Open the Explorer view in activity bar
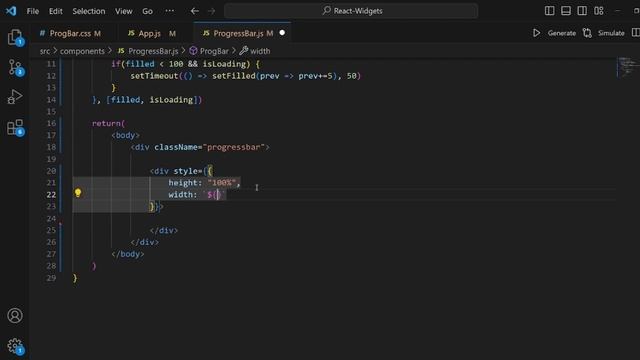640x360 pixels. [15, 37]
